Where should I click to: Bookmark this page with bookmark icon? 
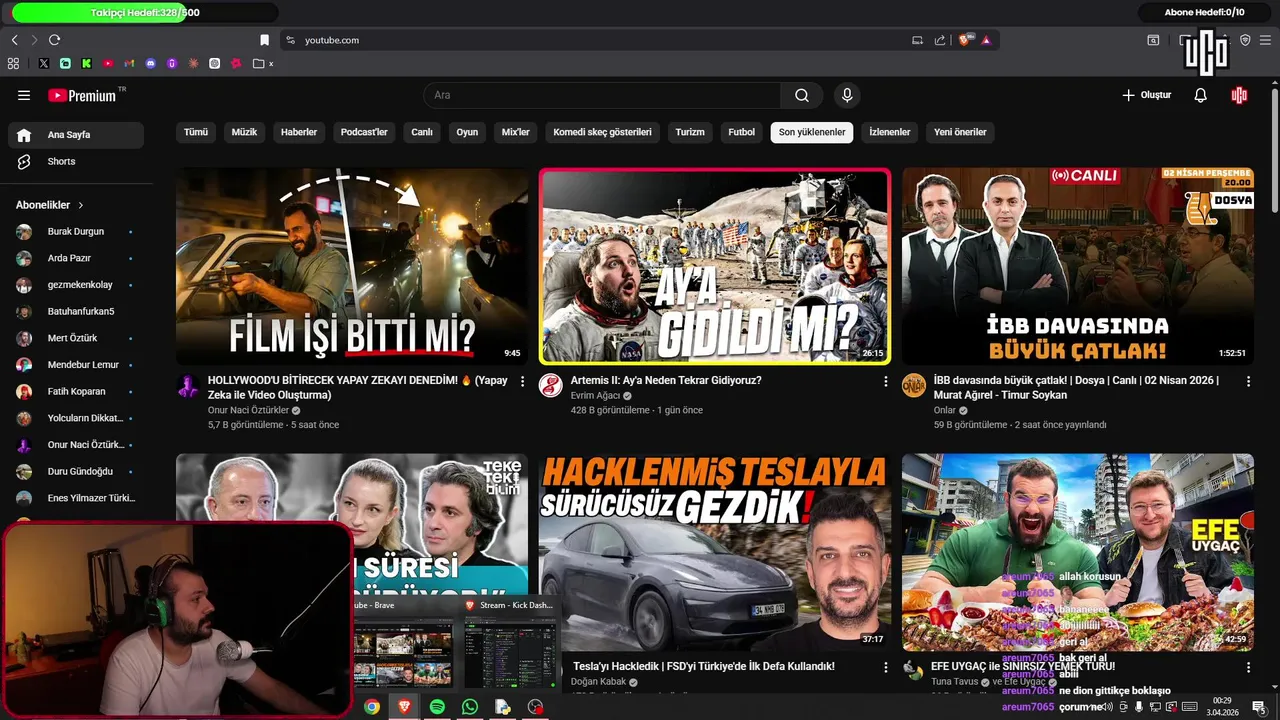point(264,40)
